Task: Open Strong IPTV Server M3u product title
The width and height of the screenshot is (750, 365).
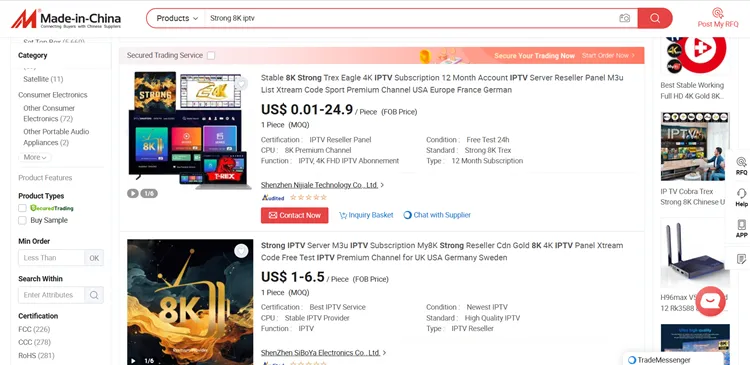Action: point(442,252)
